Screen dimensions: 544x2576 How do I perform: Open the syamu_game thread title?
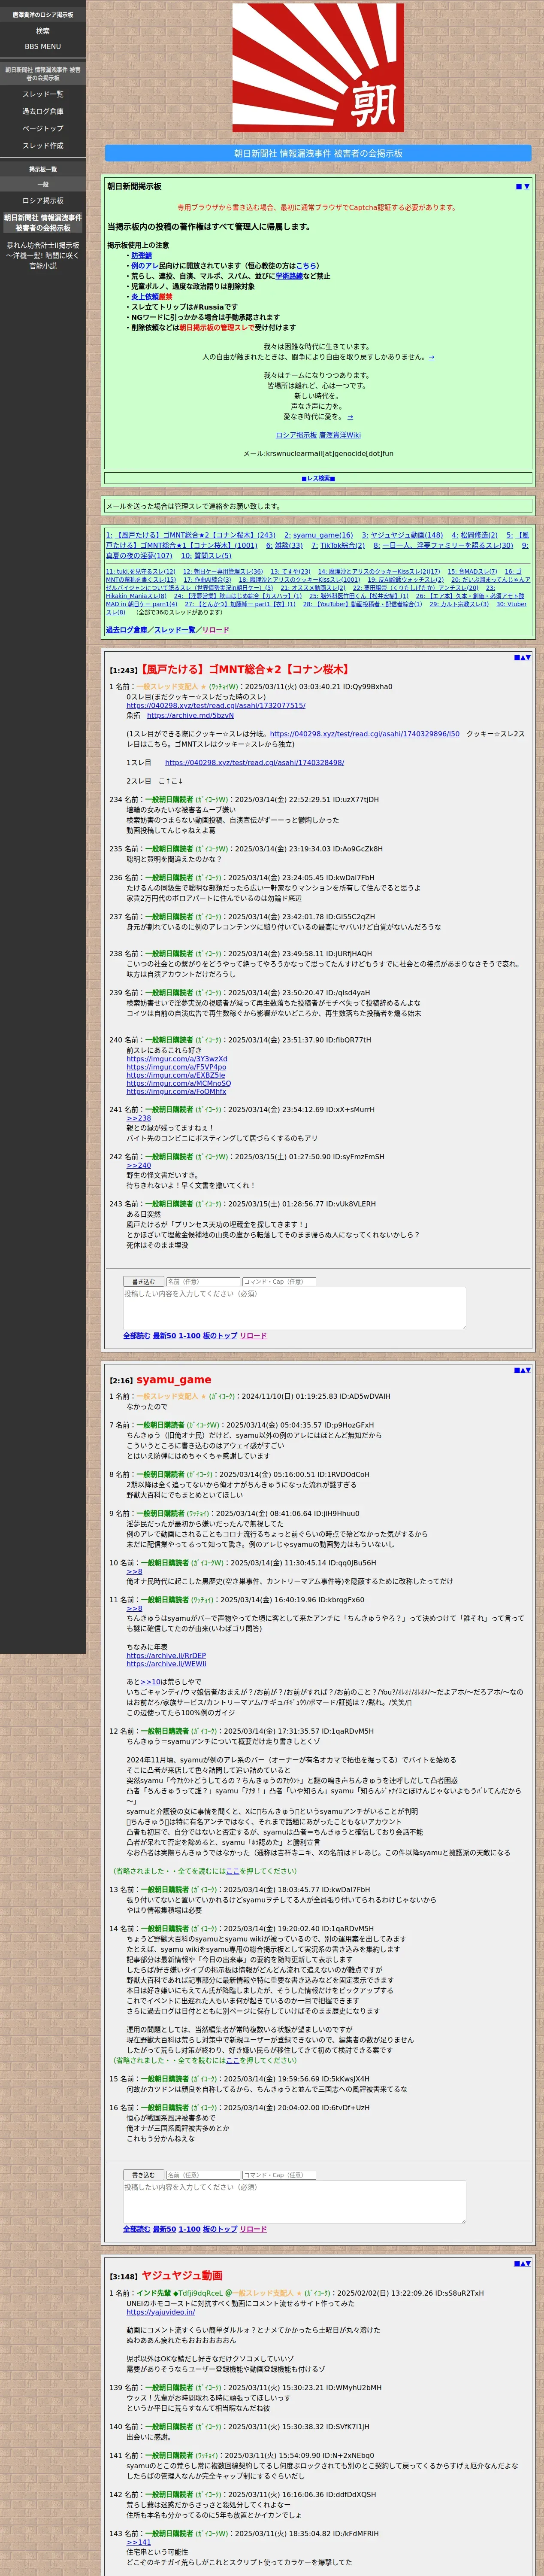(x=174, y=1380)
